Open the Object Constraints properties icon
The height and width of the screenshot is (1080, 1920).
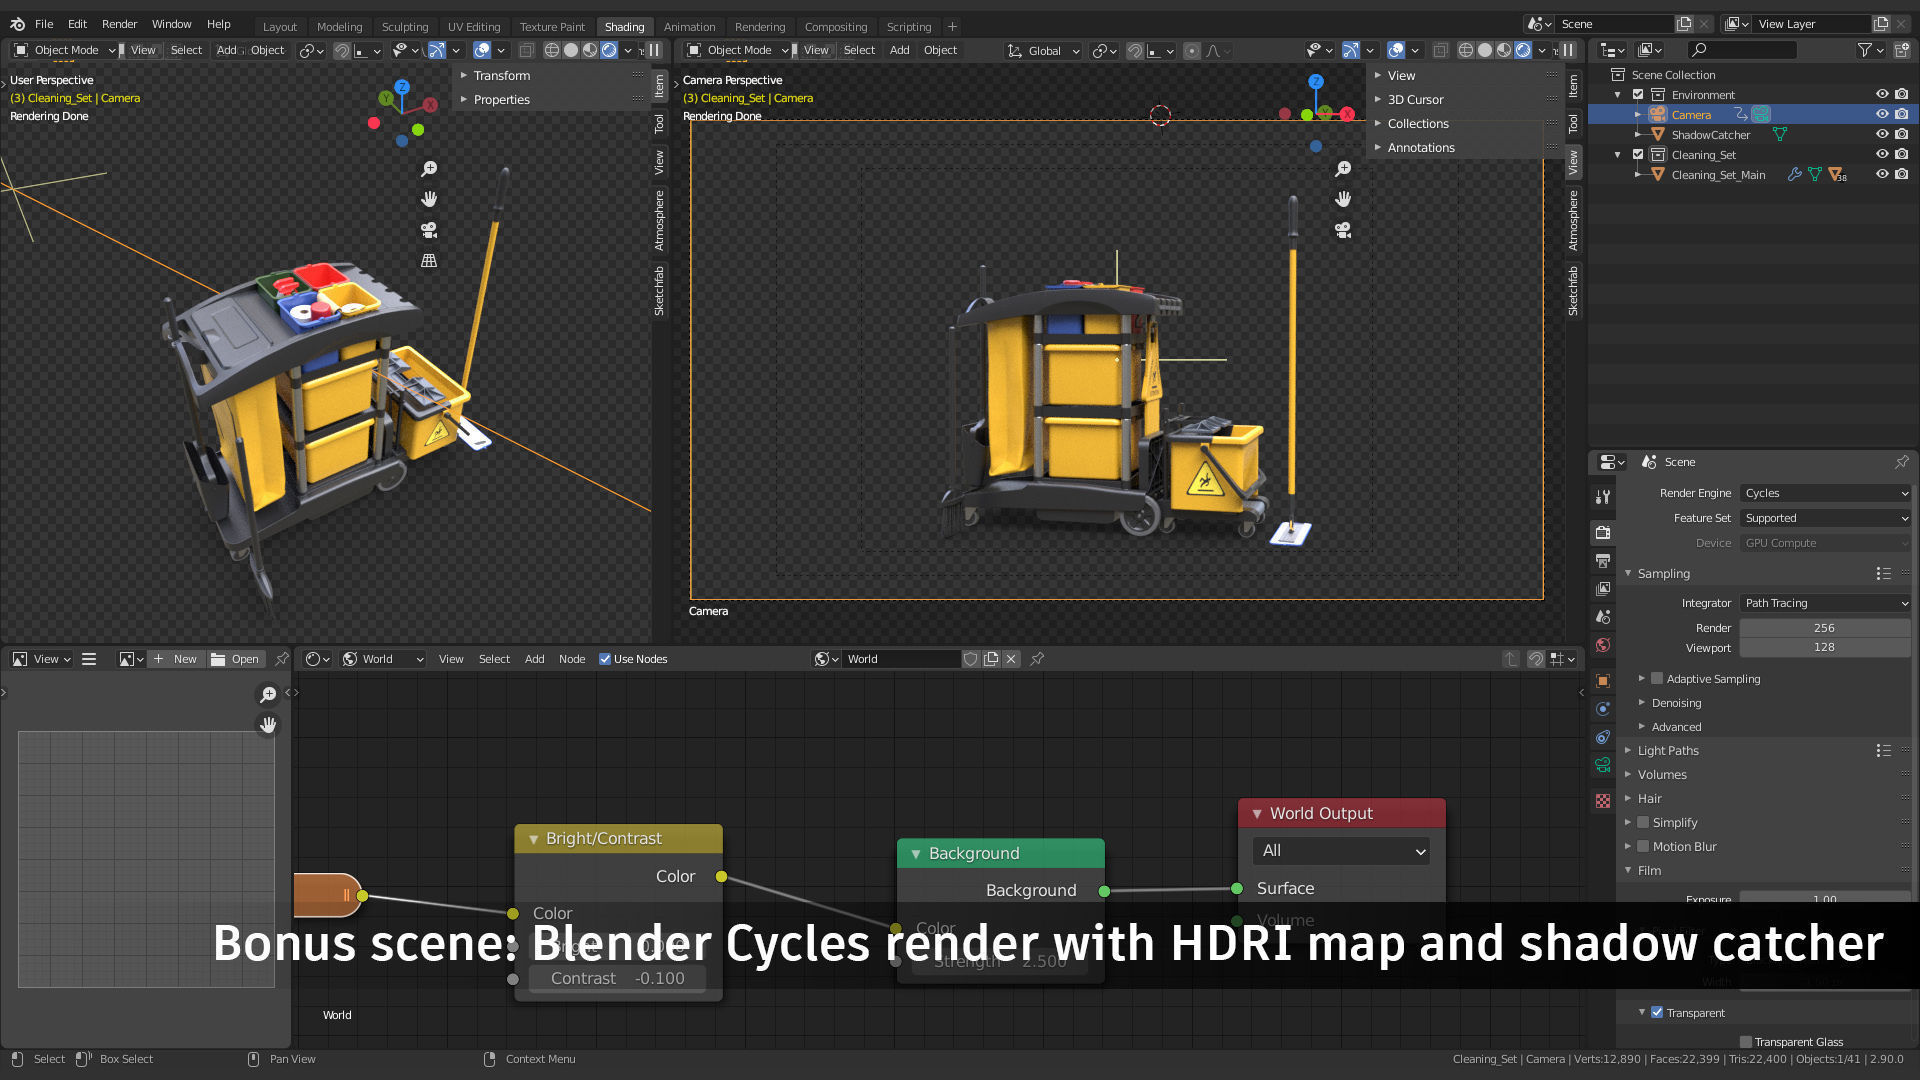1603,737
